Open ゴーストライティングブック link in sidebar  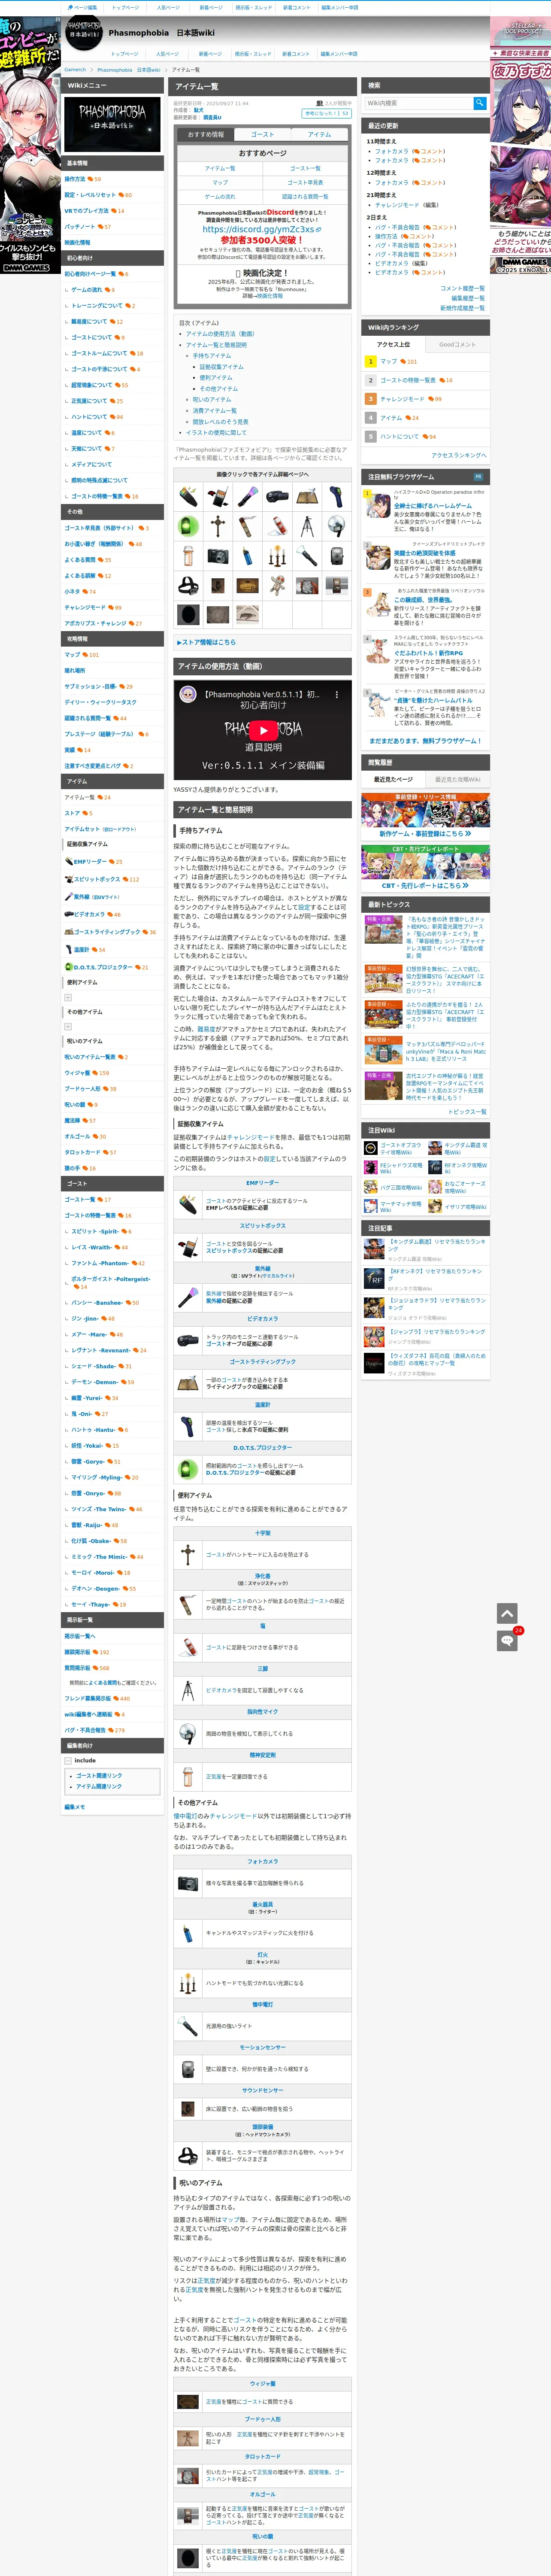[107, 932]
